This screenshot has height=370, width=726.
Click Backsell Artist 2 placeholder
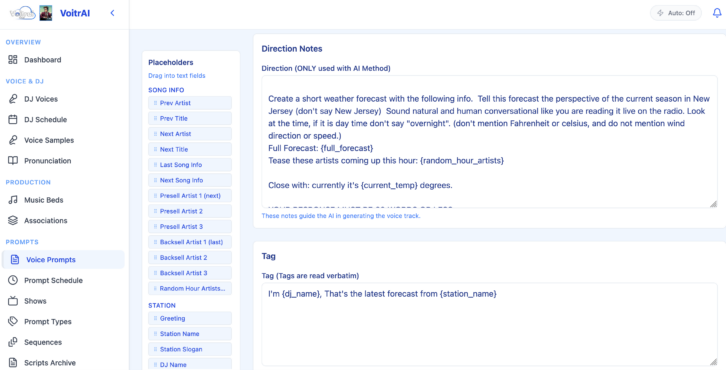pyautogui.click(x=190, y=257)
